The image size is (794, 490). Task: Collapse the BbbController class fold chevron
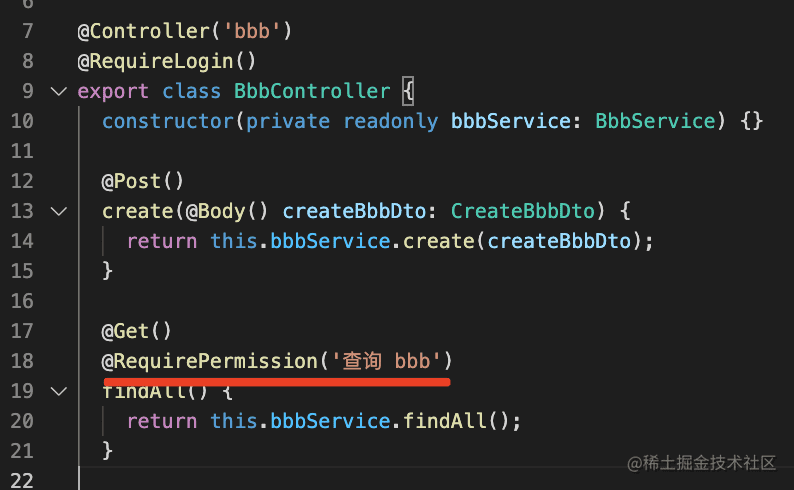58,91
